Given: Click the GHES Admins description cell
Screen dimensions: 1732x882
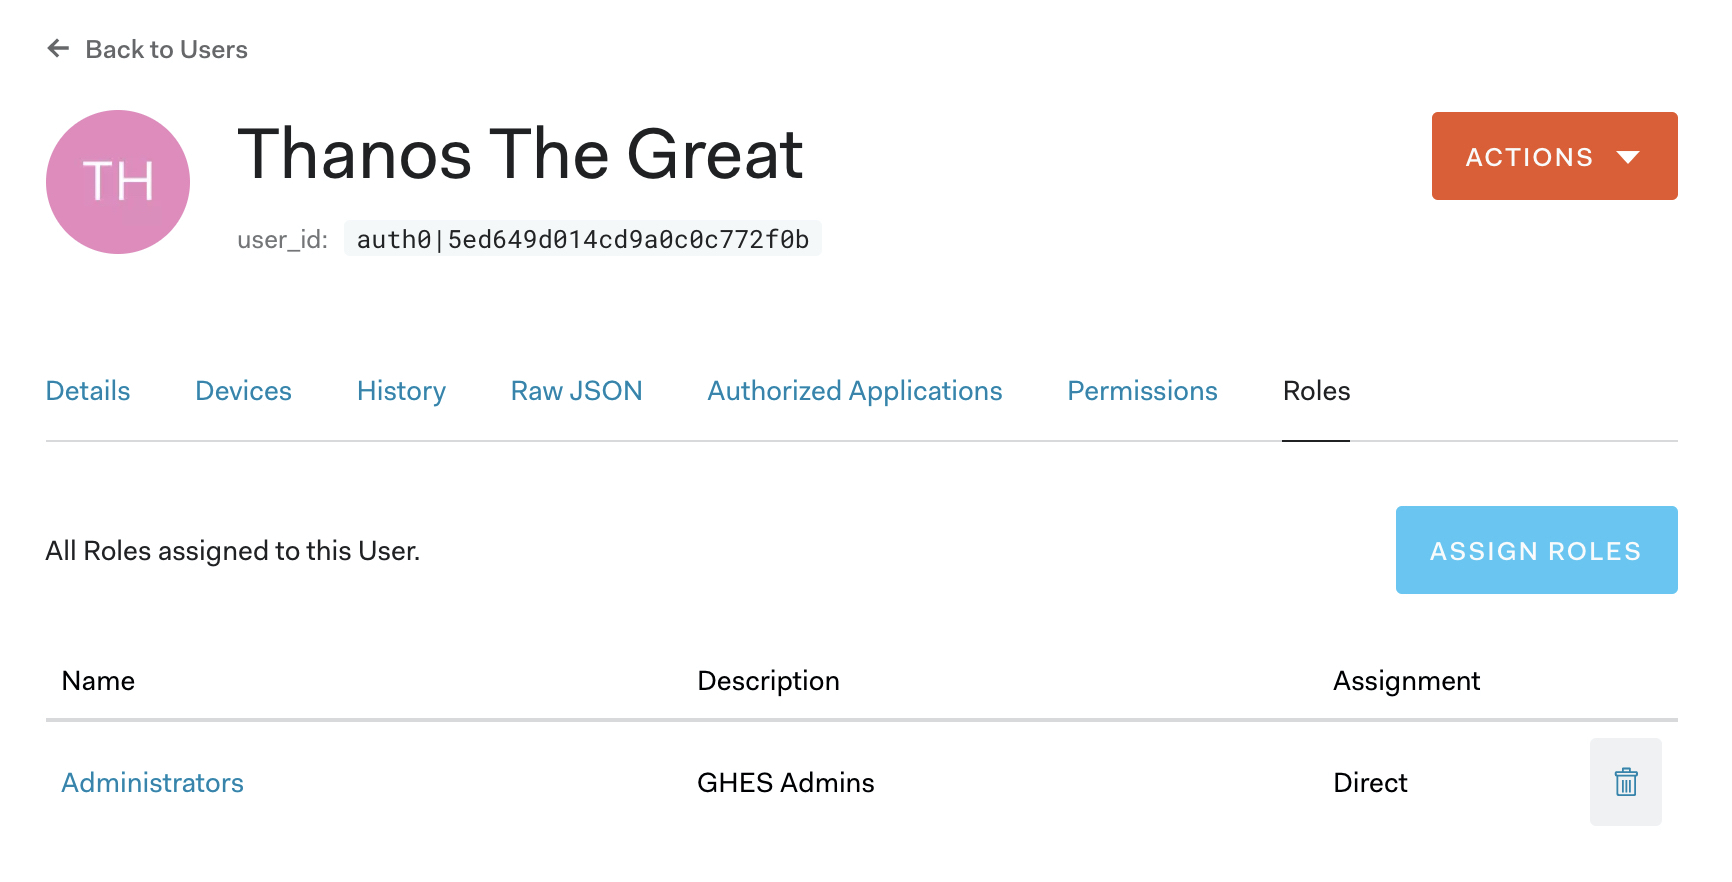Looking at the screenshot, I should click(x=785, y=782).
